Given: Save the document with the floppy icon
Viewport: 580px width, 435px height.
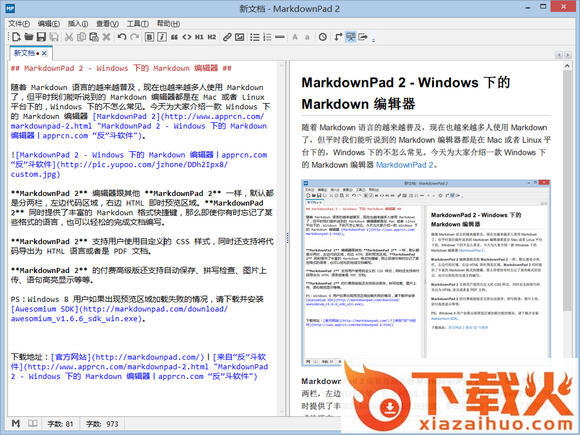Looking at the screenshot, I should [41, 37].
